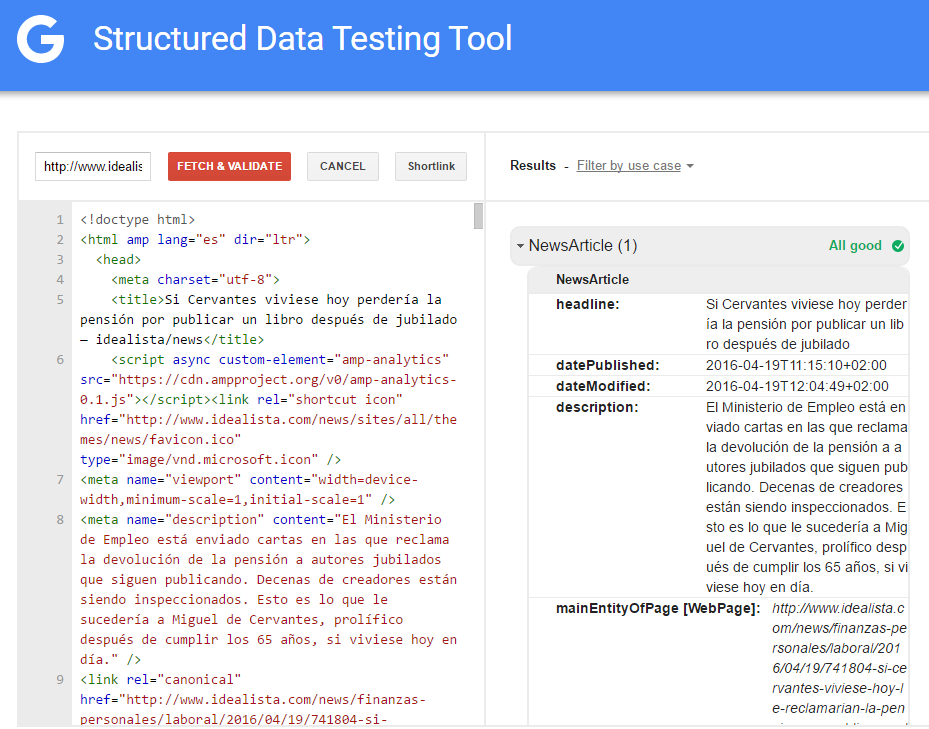
Task: Click the Structured Data Testing Tool title
Action: point(302,39)
